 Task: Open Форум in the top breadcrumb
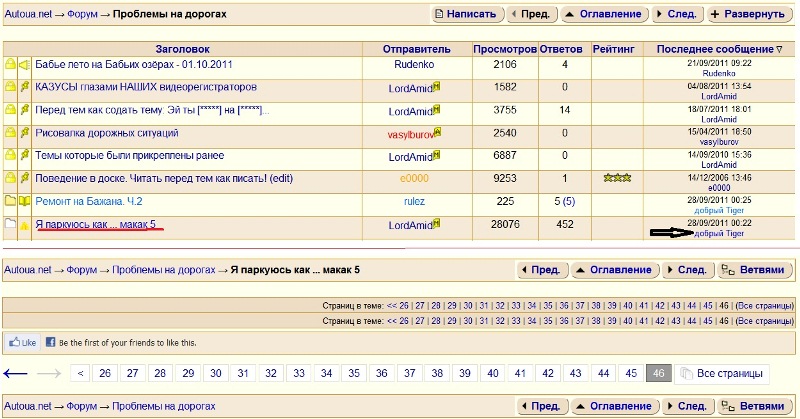[80, 16]
